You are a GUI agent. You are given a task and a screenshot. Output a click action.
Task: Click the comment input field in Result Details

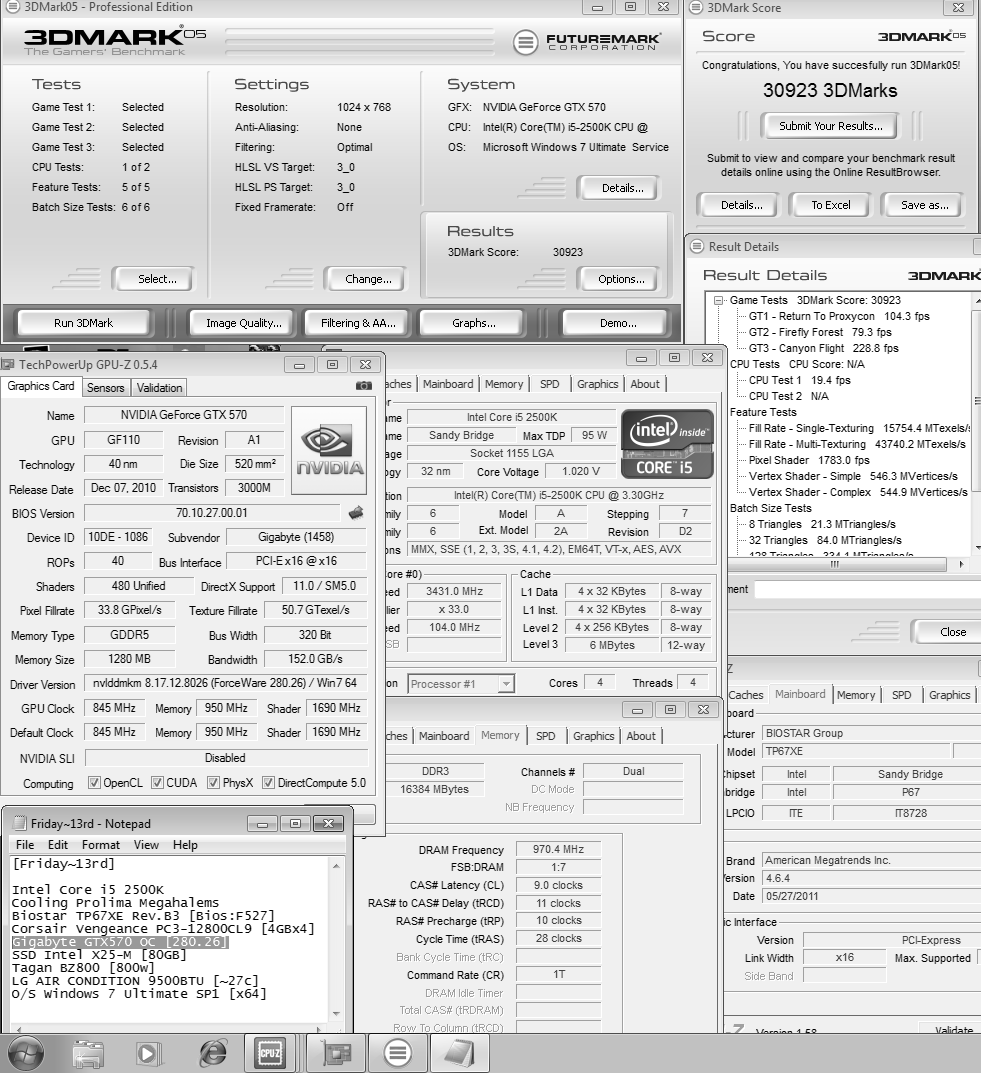point(867,589)
